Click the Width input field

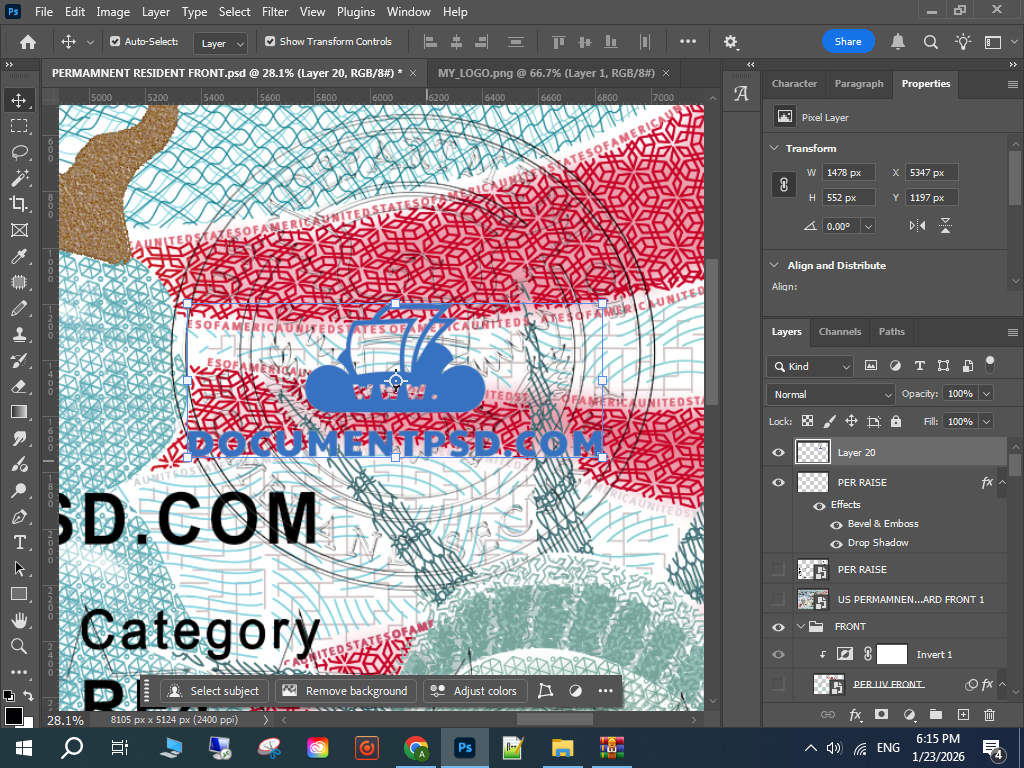[848, 173]
